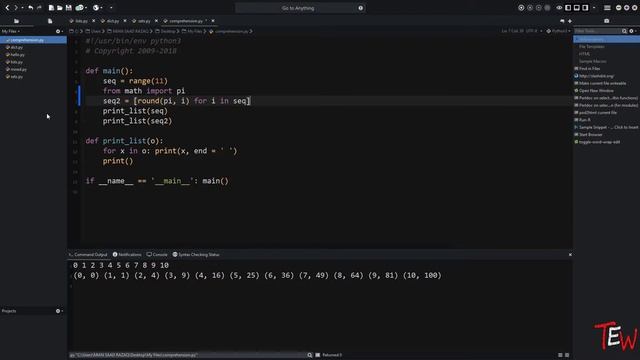The height and width of the screenshot is (360, 640).
Task: Toggle focus mode with the eye icon
Action: point(559,8)
